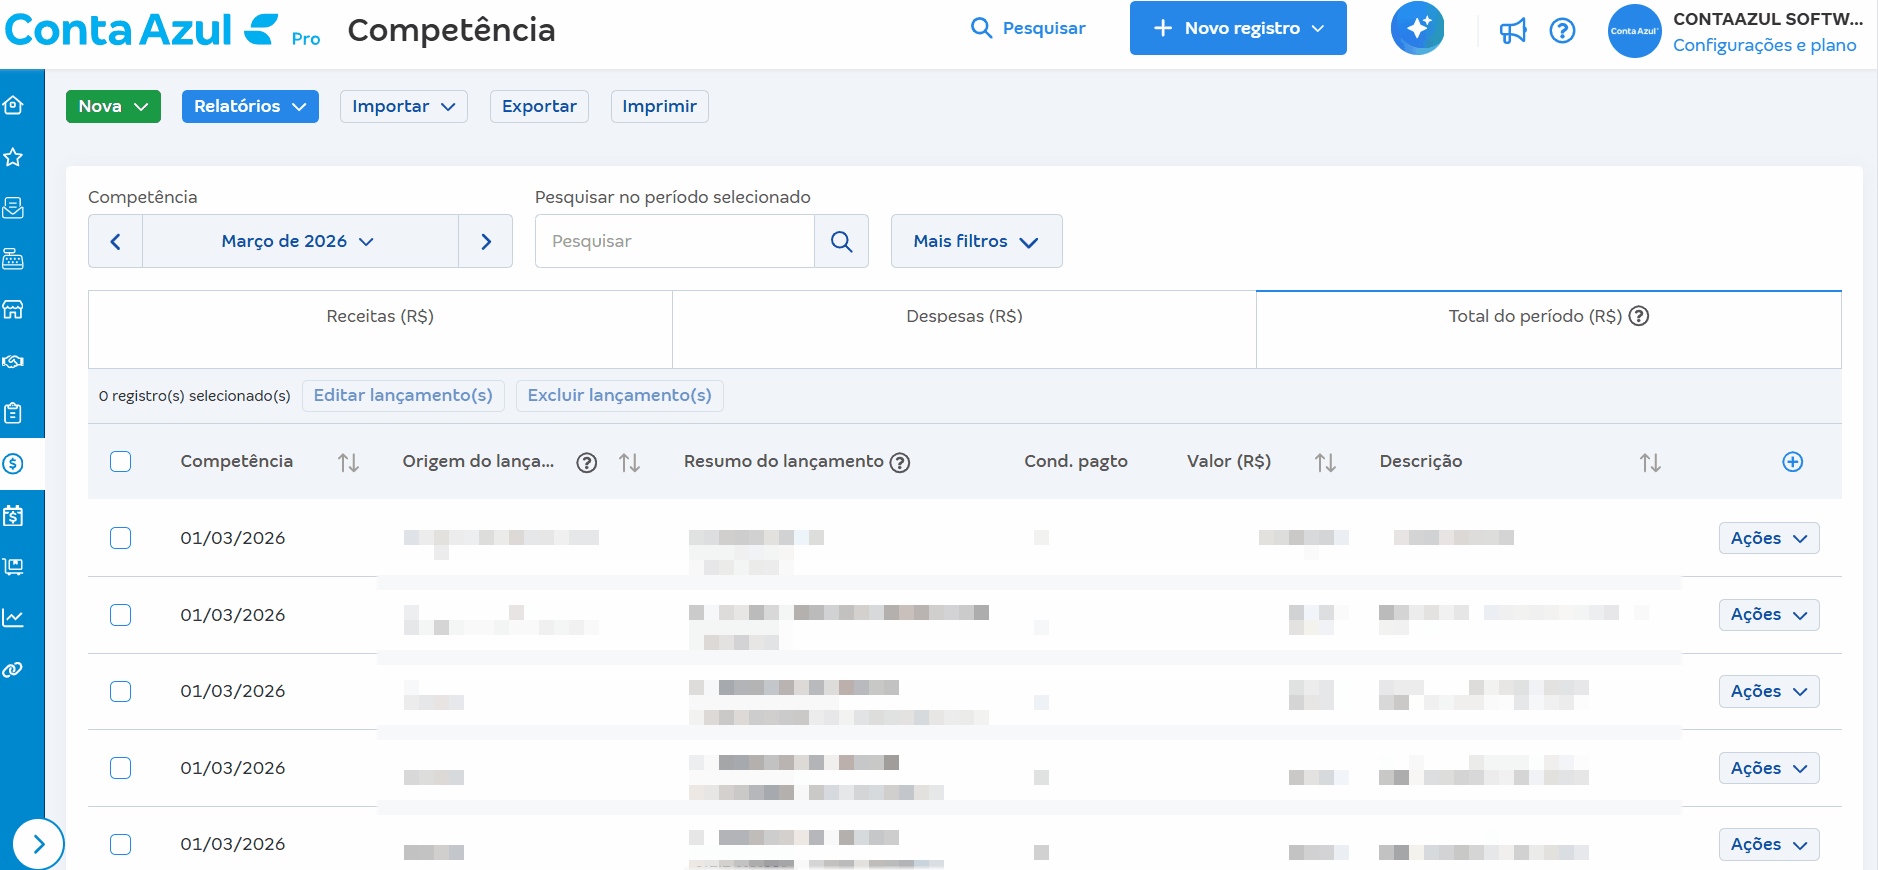Open the cash register sidebar icon
The height and width of the screenshot is (870, 1878).
pos(13,259)
